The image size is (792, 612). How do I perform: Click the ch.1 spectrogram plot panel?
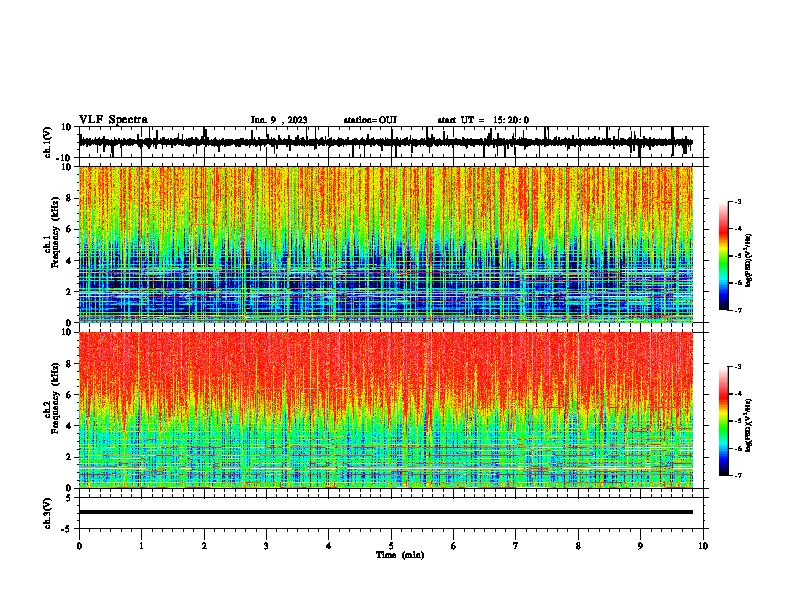(x=386, y=244)
